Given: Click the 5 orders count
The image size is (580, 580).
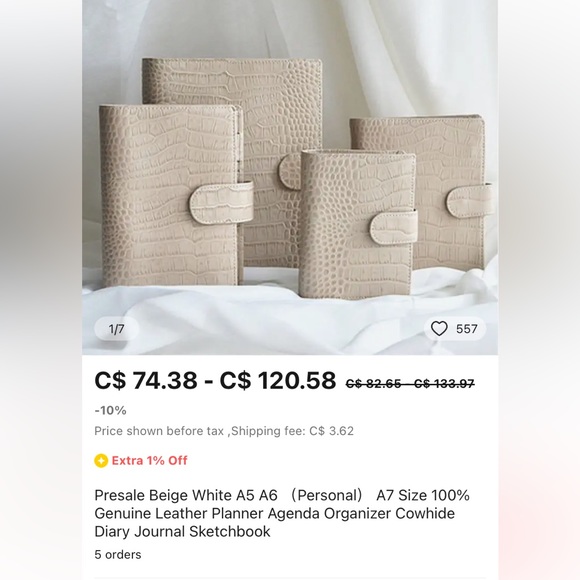Looking at the screenshot, I should (x=118, y=554).
